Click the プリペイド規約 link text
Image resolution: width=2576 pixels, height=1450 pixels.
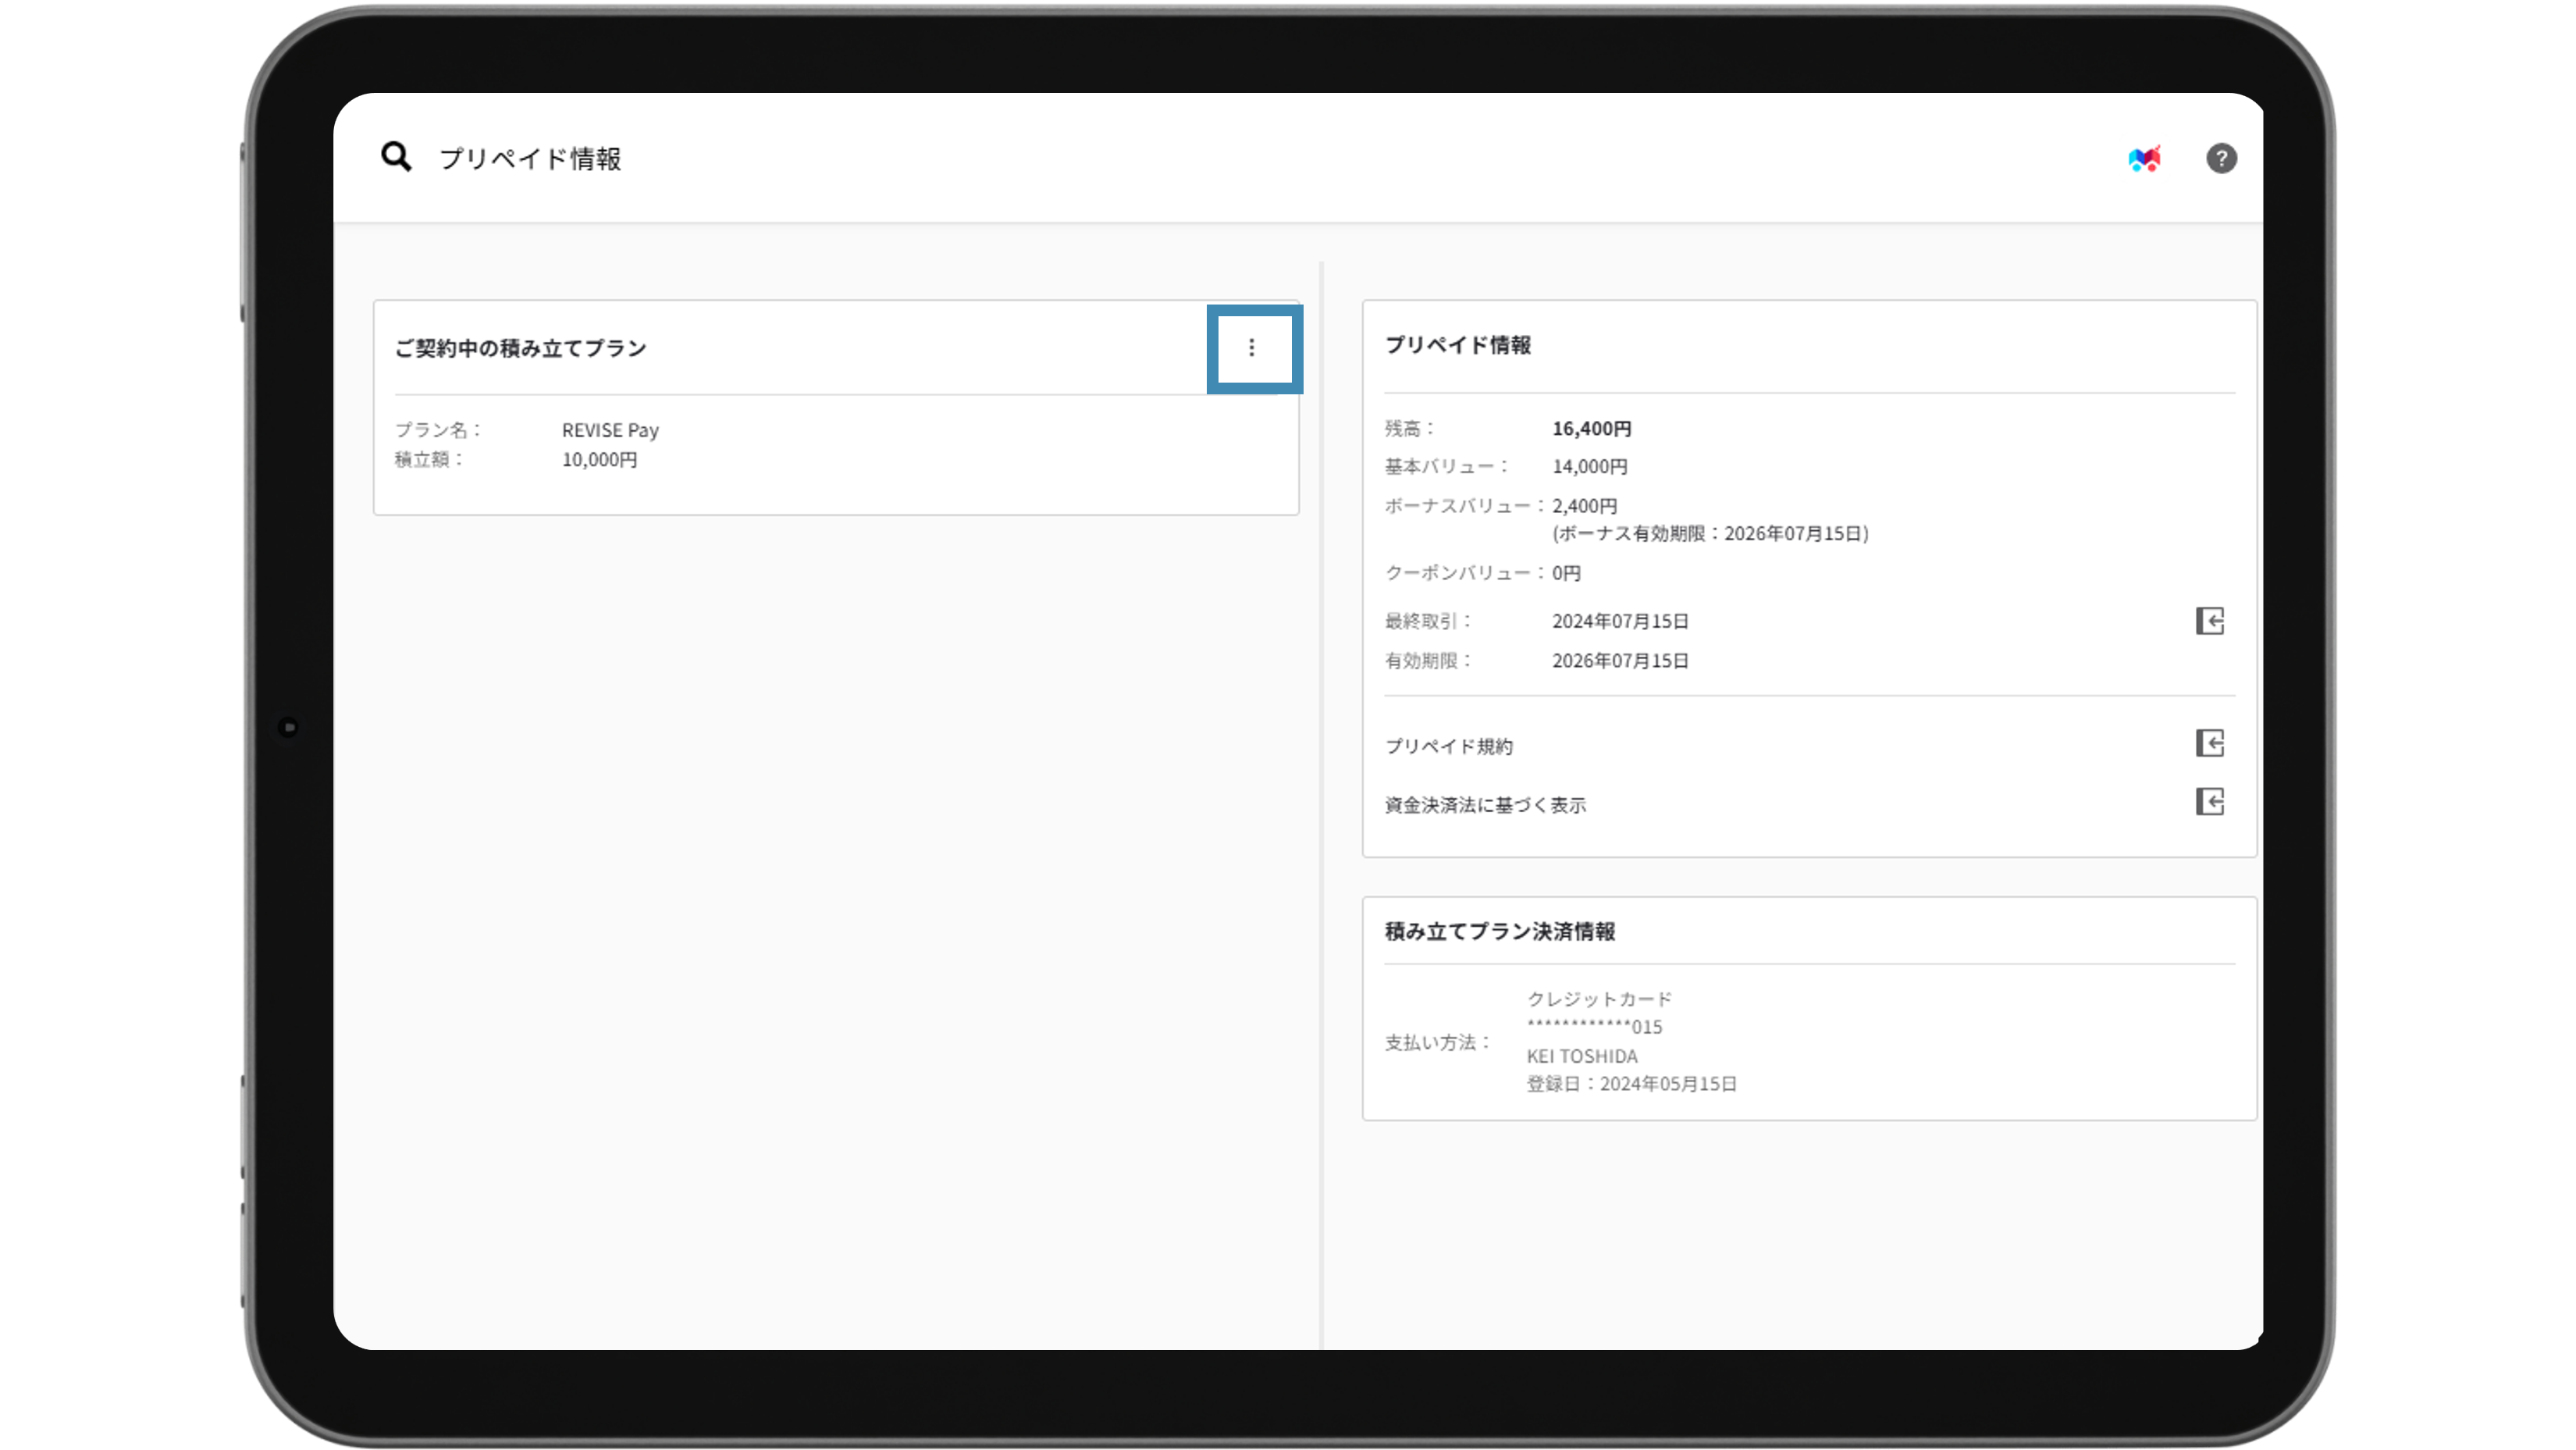pos(1448,746)
